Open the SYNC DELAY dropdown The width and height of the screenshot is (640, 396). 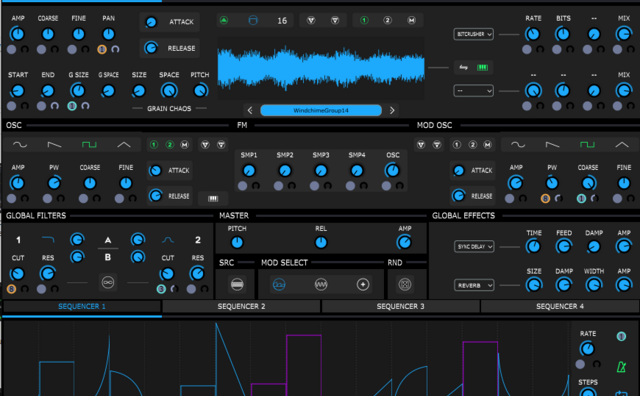click(x=473, y=247)
